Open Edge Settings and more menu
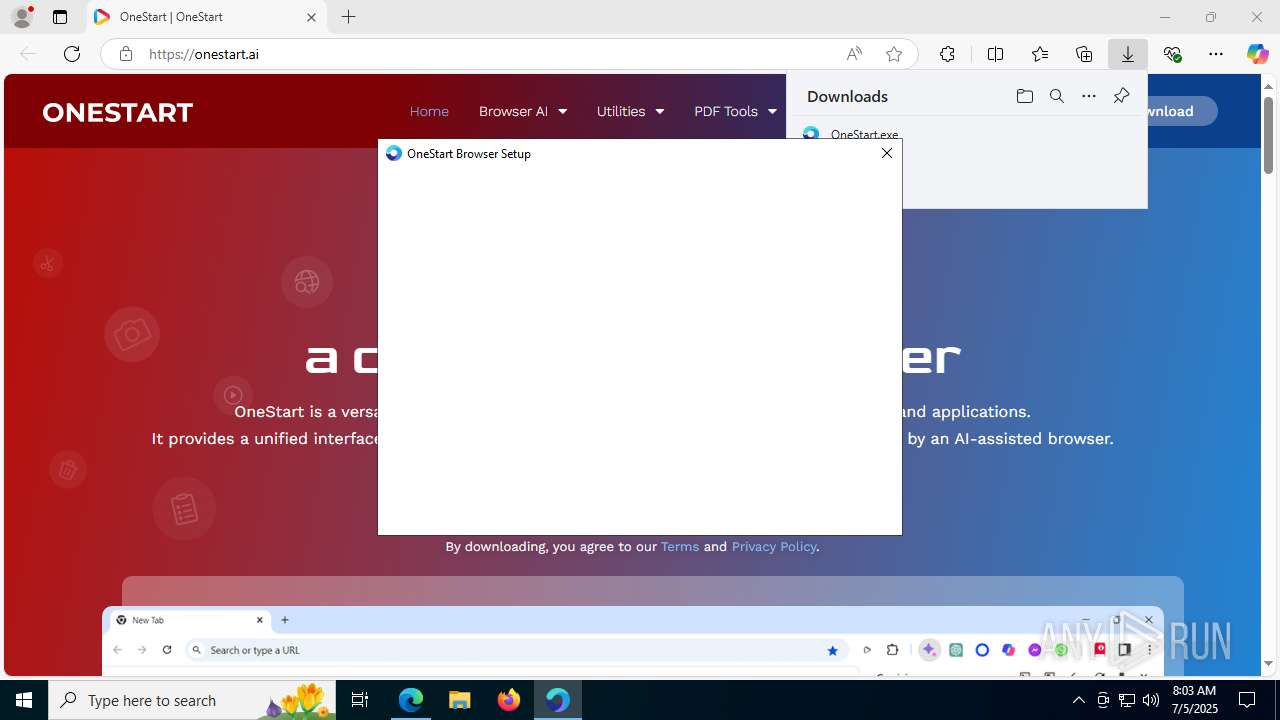This screenshot has height=720, width=1280. (1216, 54)
